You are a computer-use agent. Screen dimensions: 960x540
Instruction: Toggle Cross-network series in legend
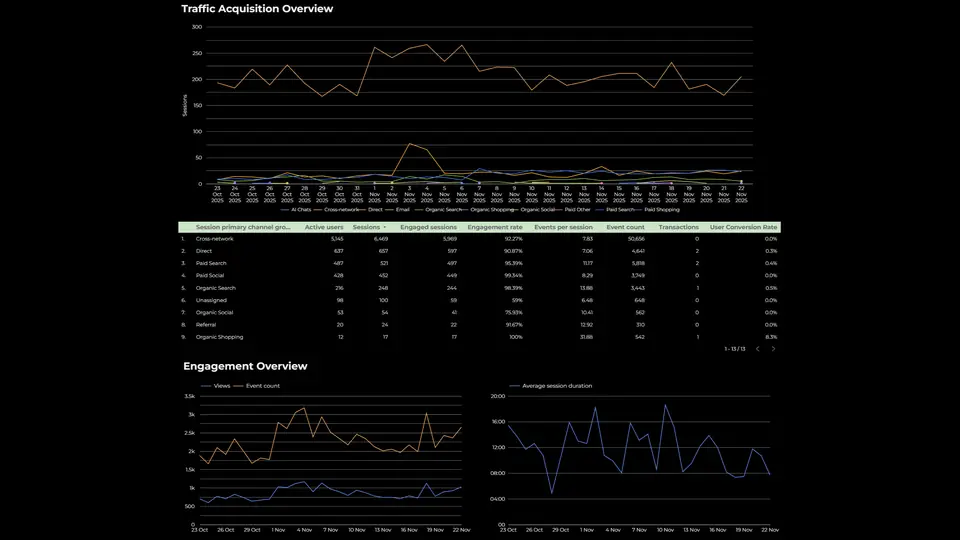tap(337, 209)
